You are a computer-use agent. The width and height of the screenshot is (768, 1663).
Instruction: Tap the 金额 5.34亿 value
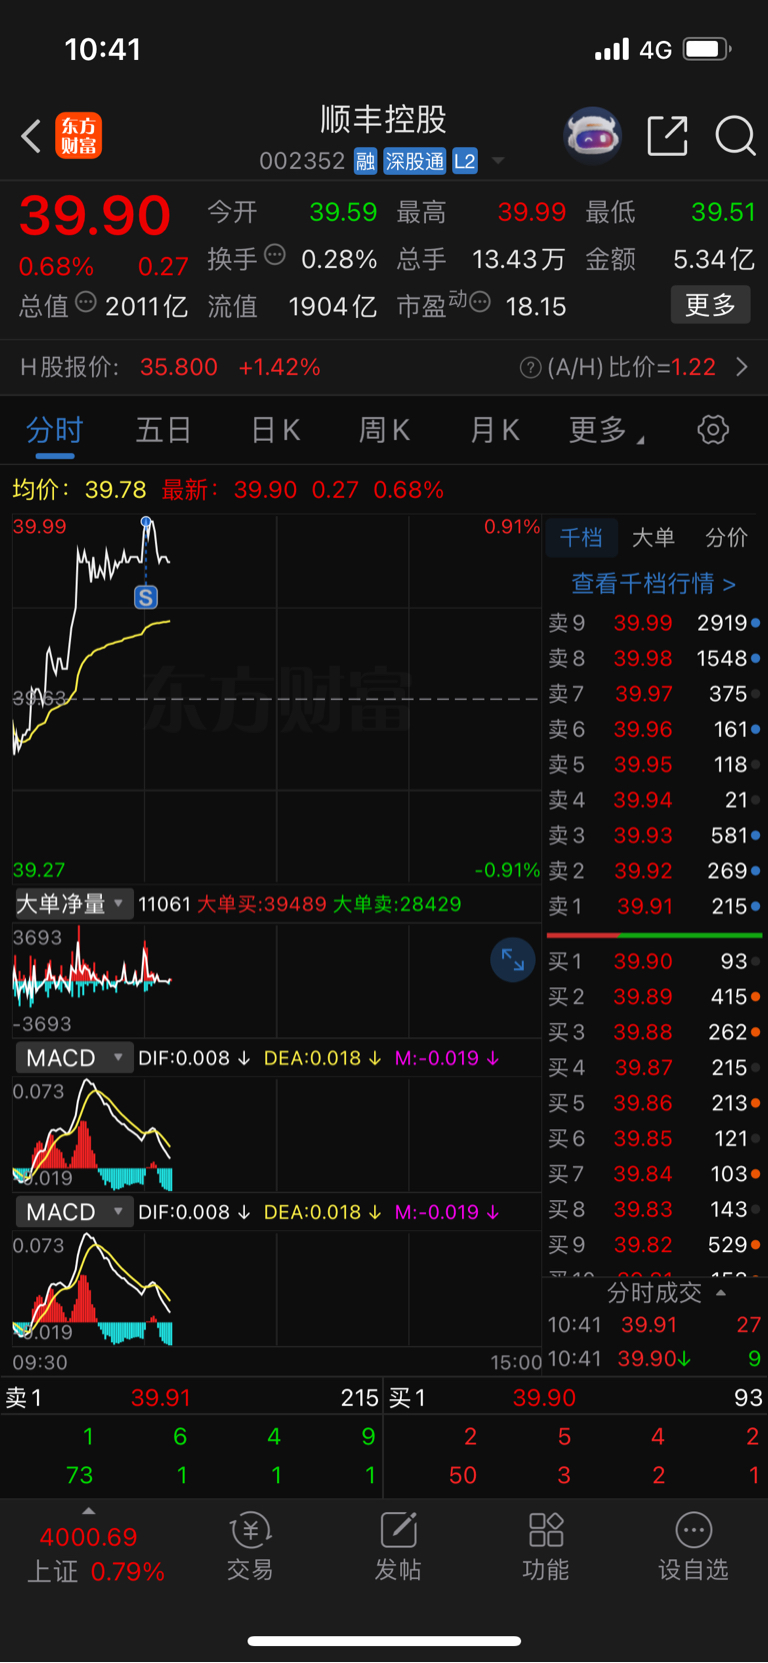coord(713,260)
